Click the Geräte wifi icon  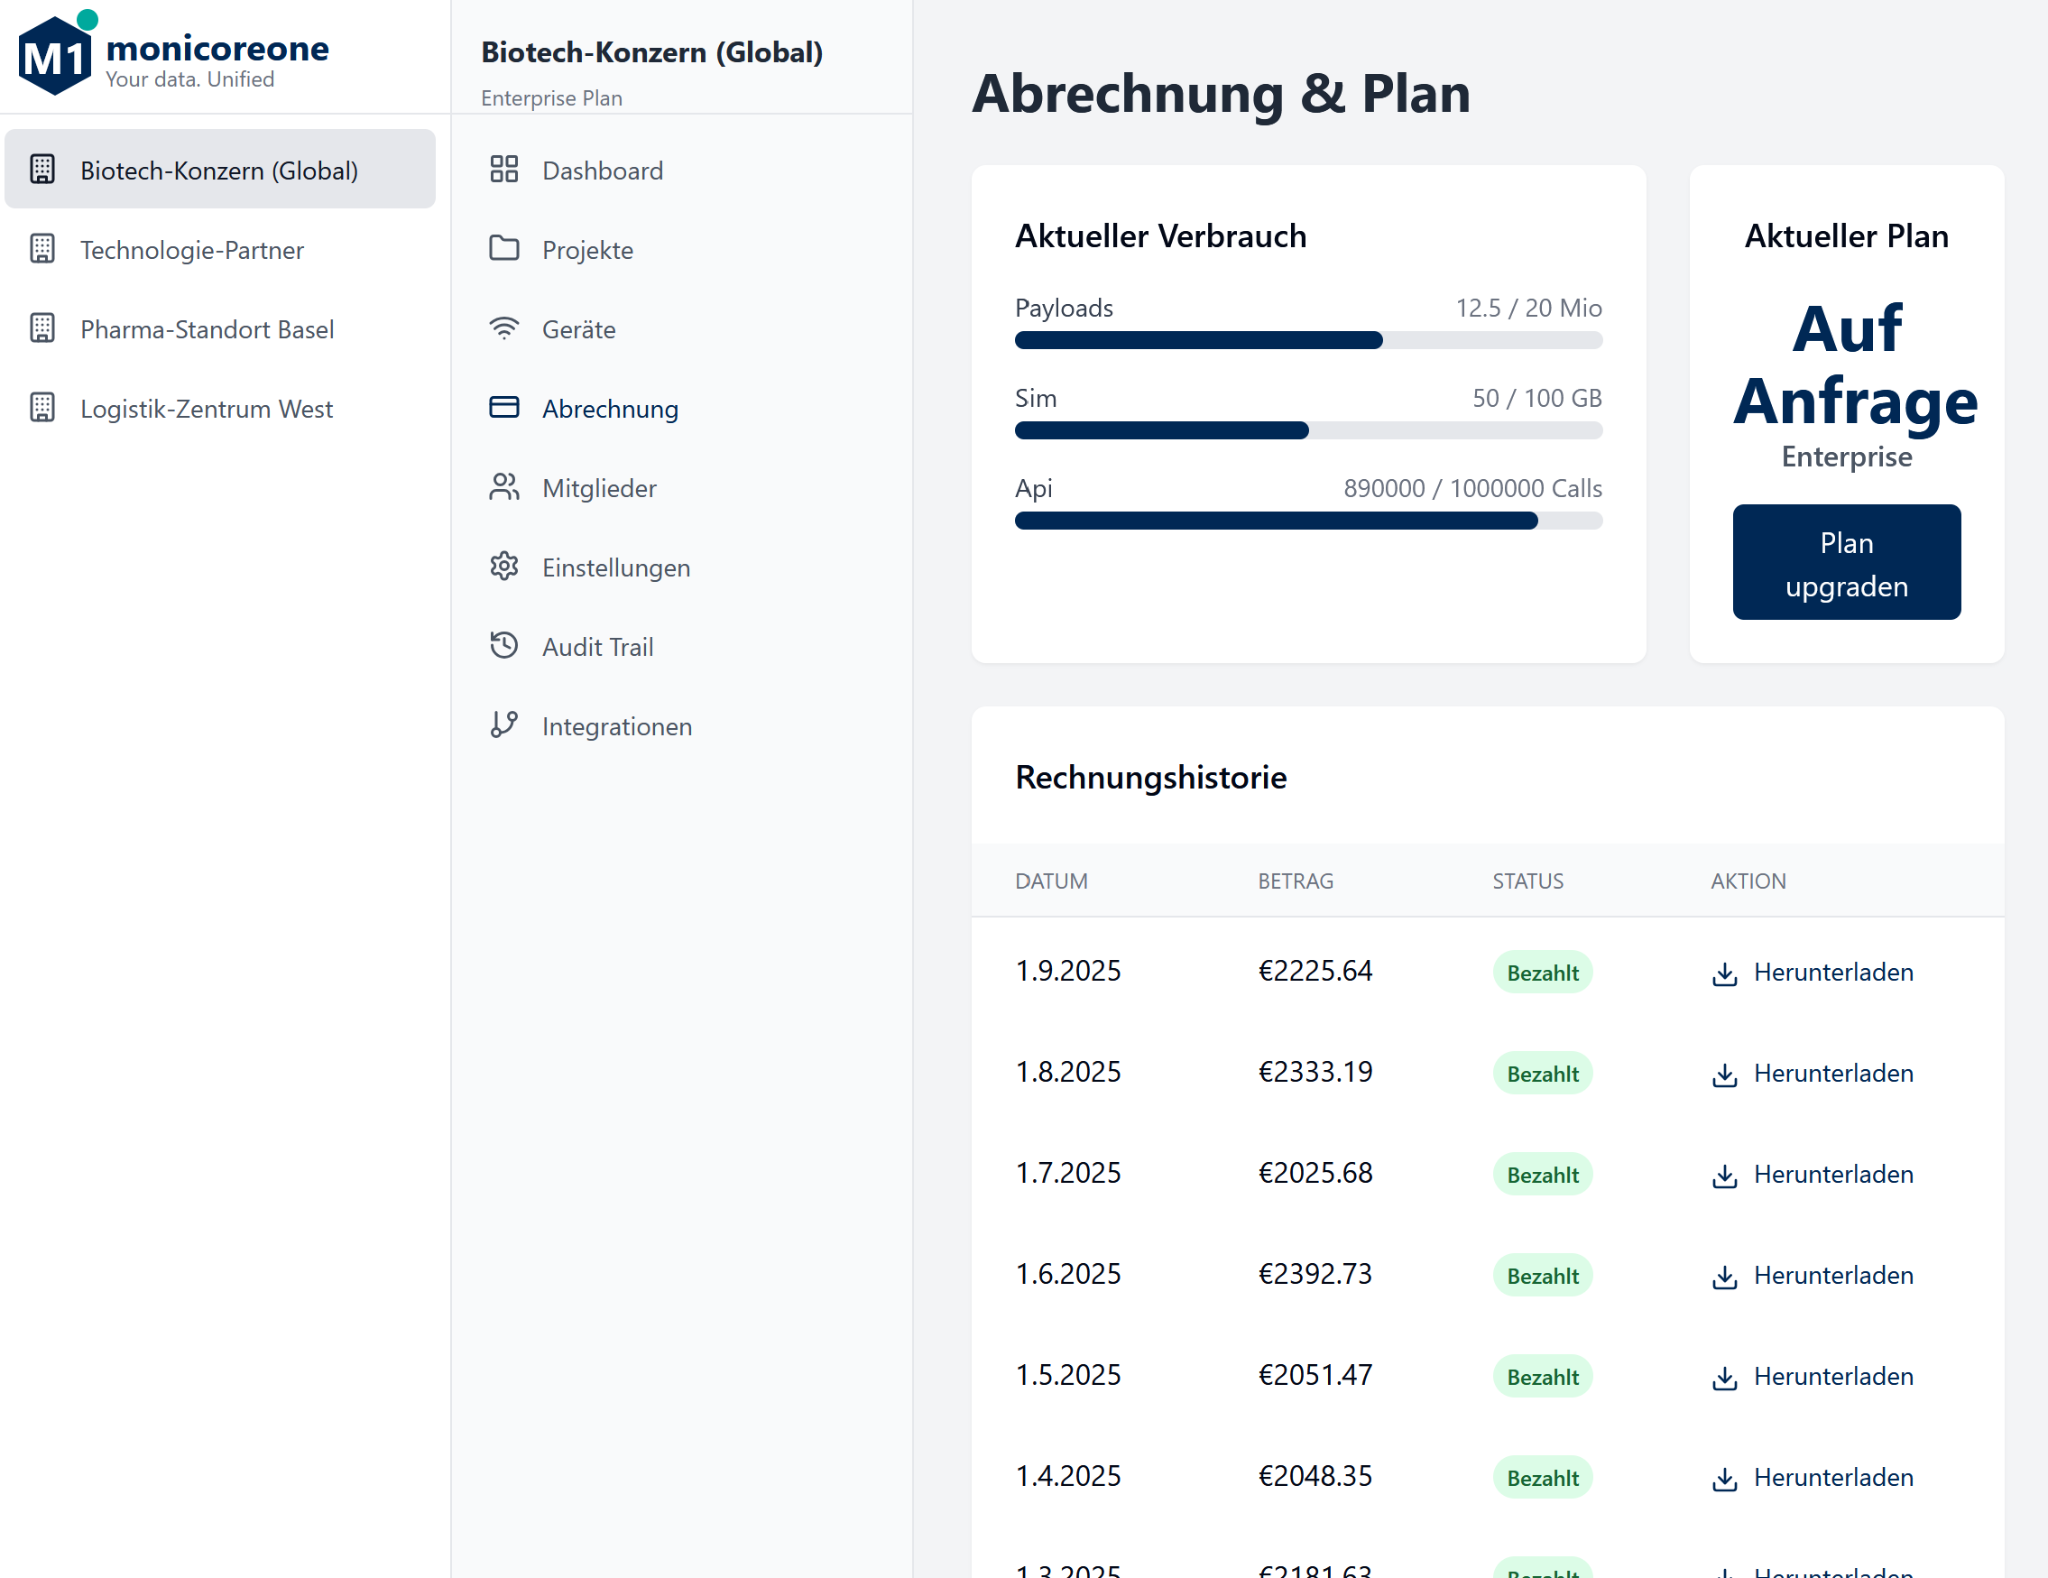(x=504, y=328)
